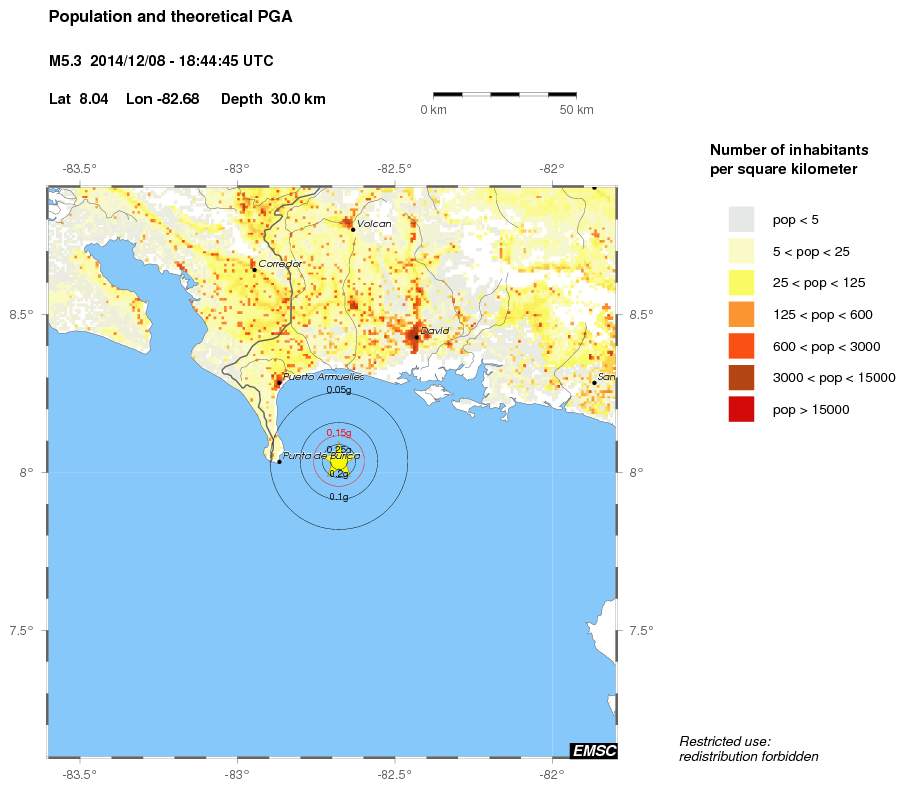This screenshot has height=789, width=906.
Task: Select the orange '125 < pop < 600' swatch
Action: (x=741, y=314)
